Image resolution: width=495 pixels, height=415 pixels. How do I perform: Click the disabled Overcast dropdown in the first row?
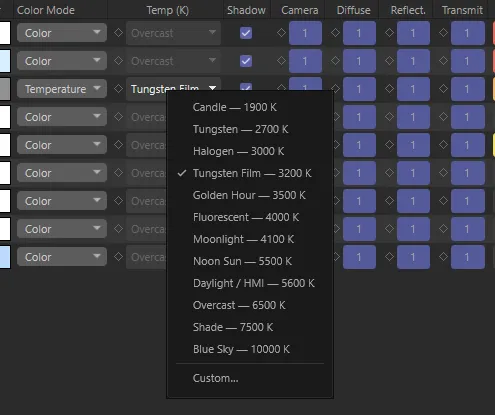[x=173, y=33]
